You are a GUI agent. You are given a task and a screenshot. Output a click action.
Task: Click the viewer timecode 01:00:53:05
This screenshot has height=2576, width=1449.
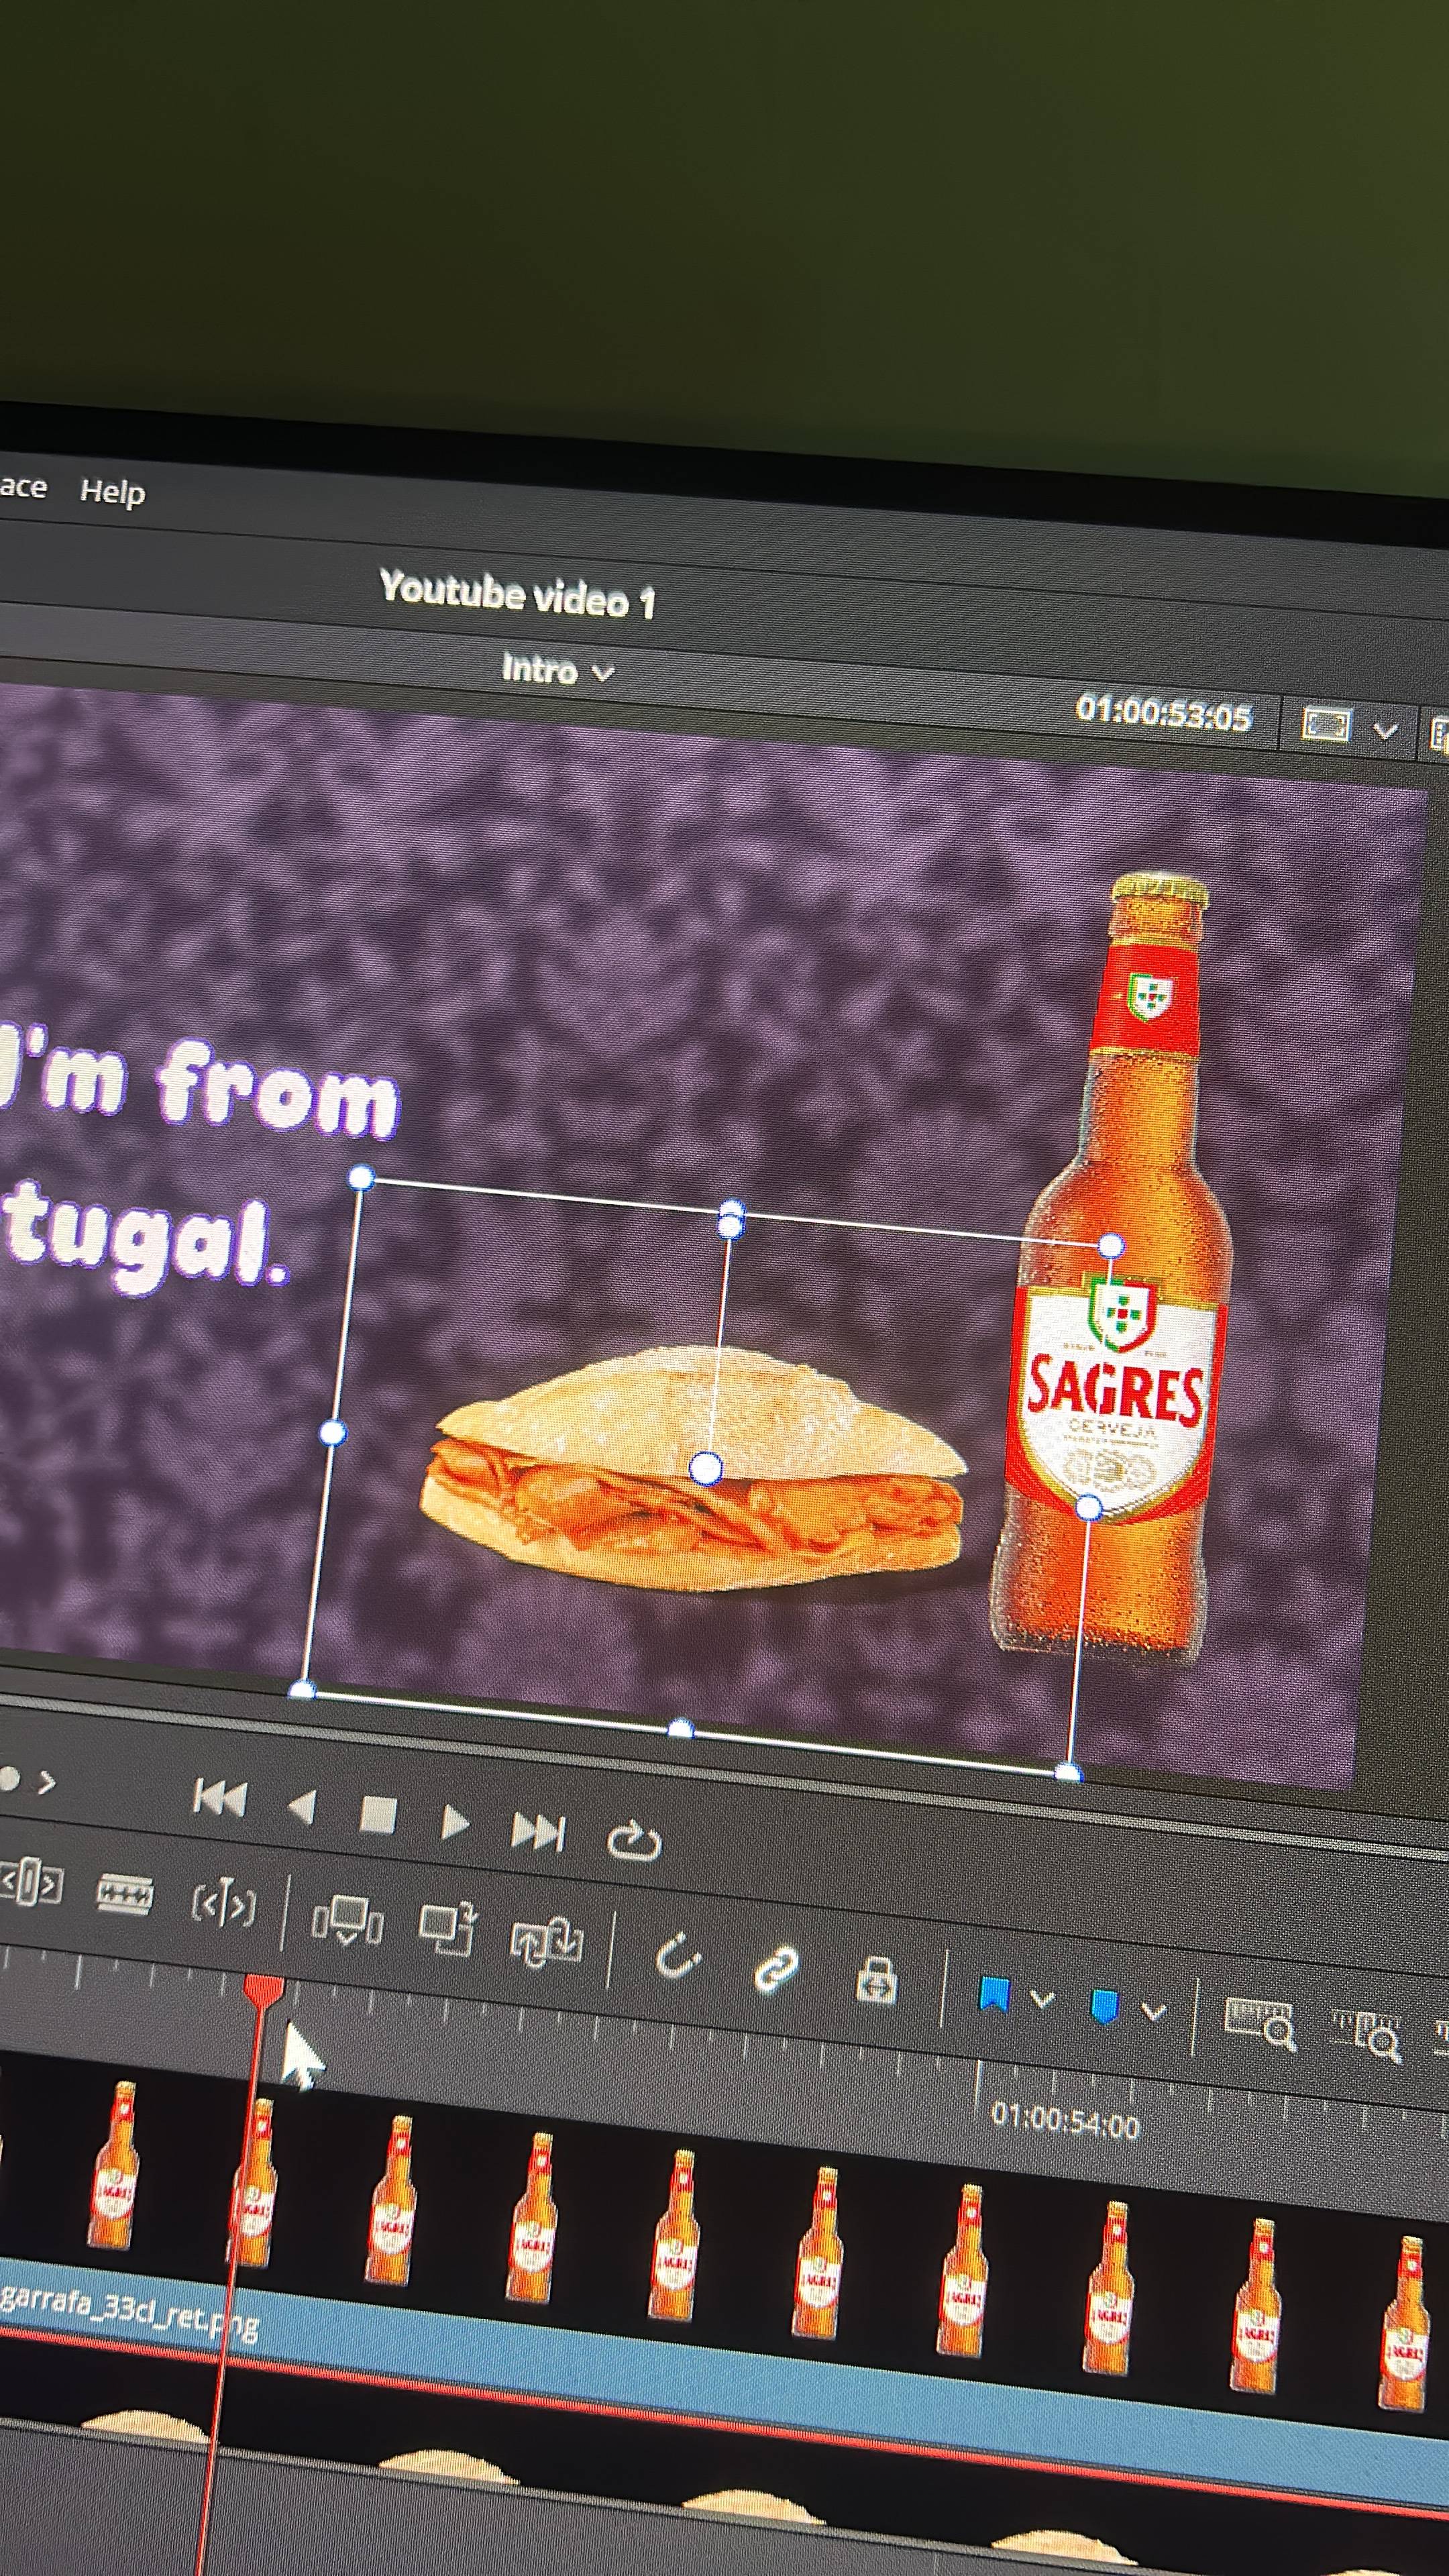tap(1163, 713)
